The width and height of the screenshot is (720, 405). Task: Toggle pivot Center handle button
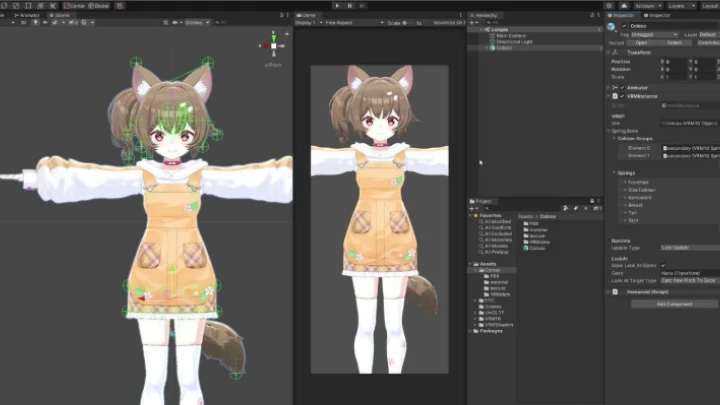74,6
